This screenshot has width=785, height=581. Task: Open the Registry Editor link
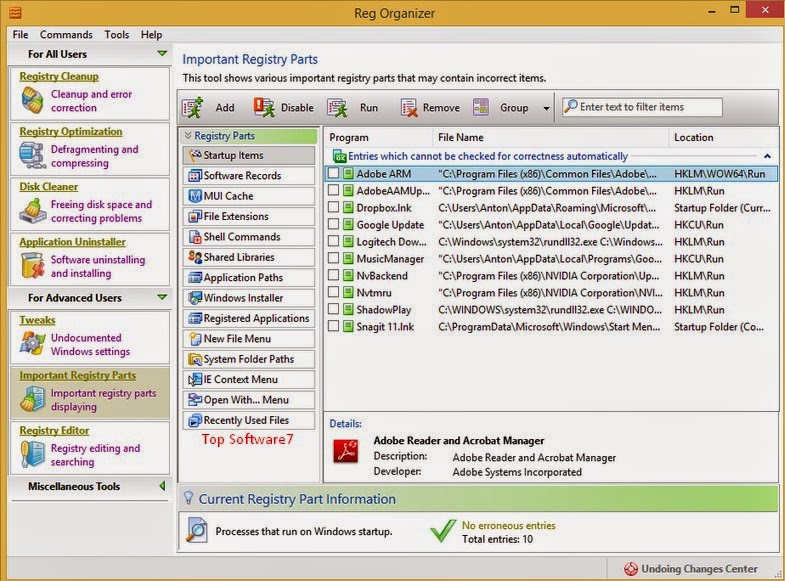tap(54, 430)
